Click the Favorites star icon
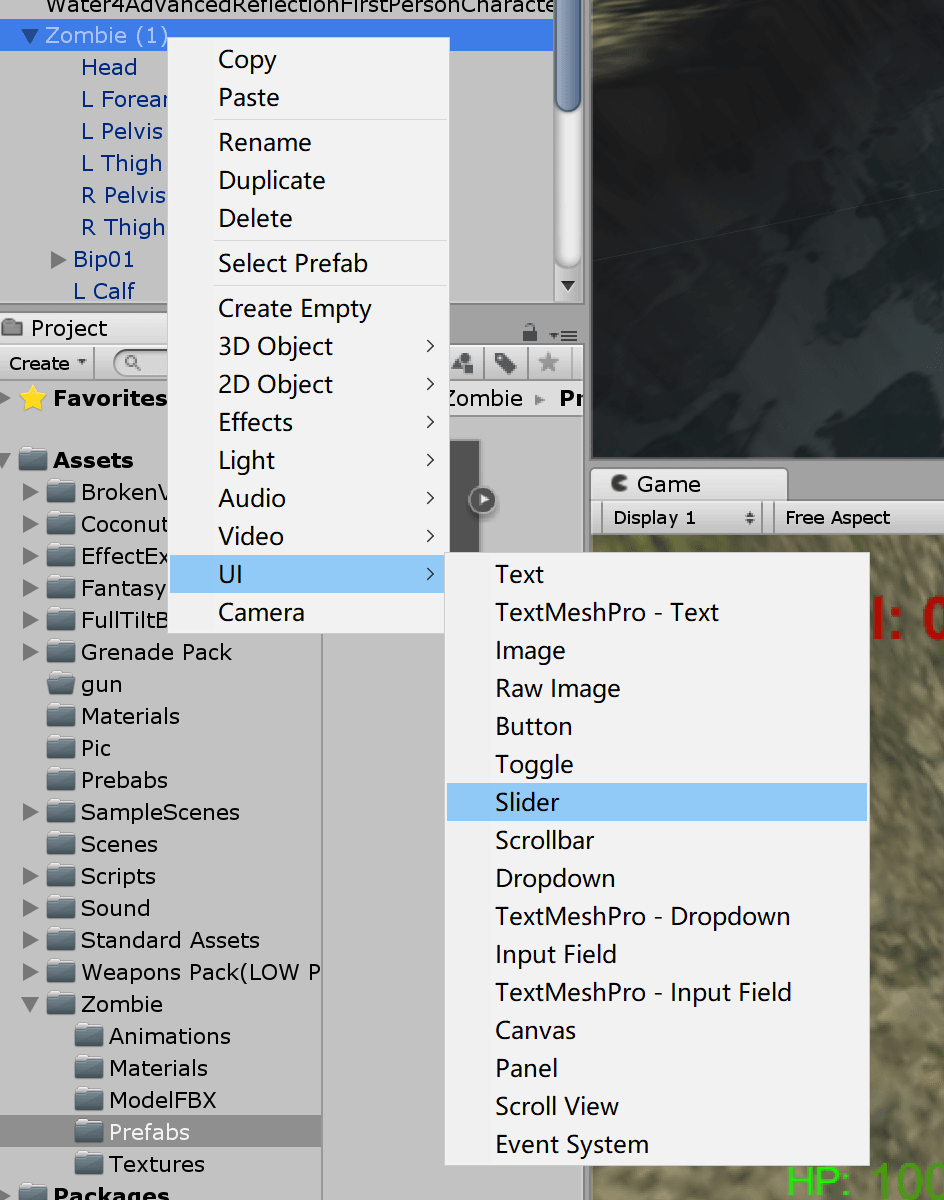This screenshot has height=1200, width=944. (x=33, y=399)
